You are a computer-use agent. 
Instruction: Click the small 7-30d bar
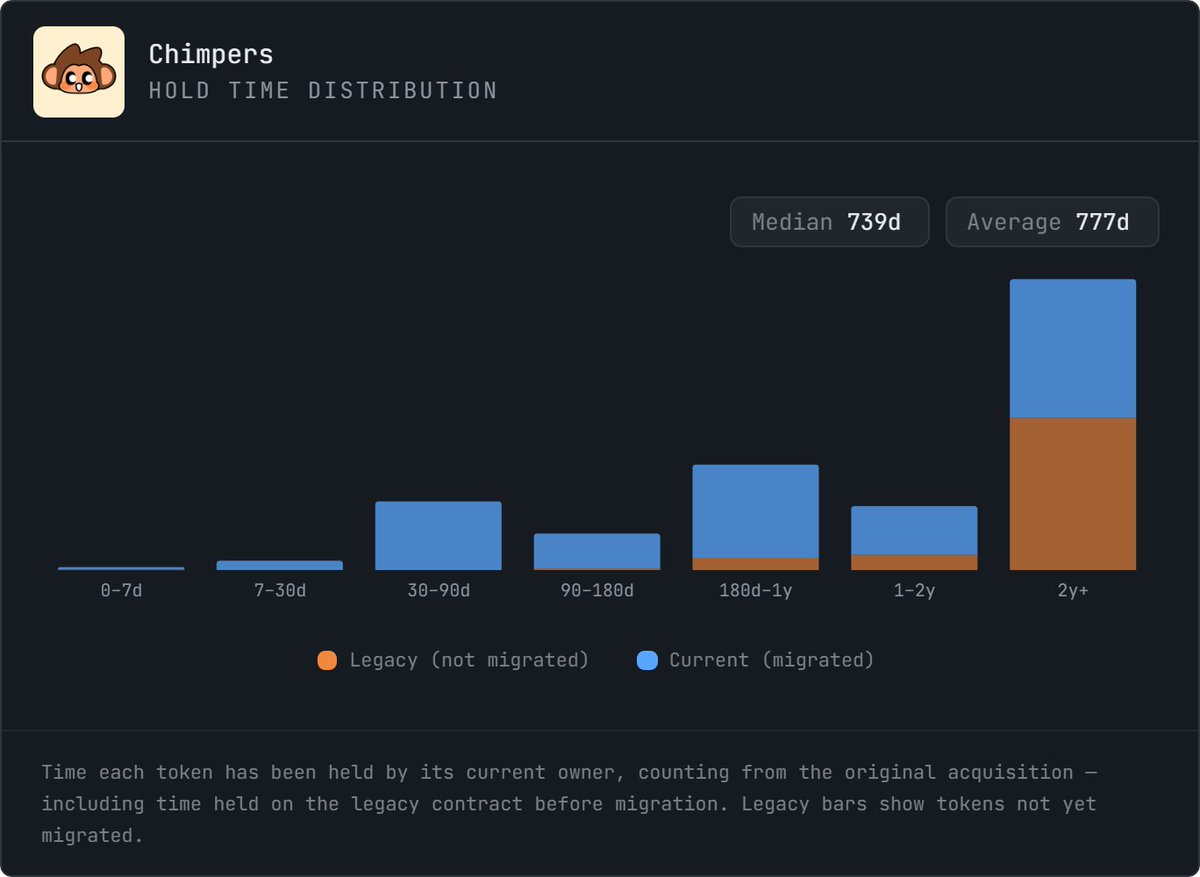(x=280, y=565)
